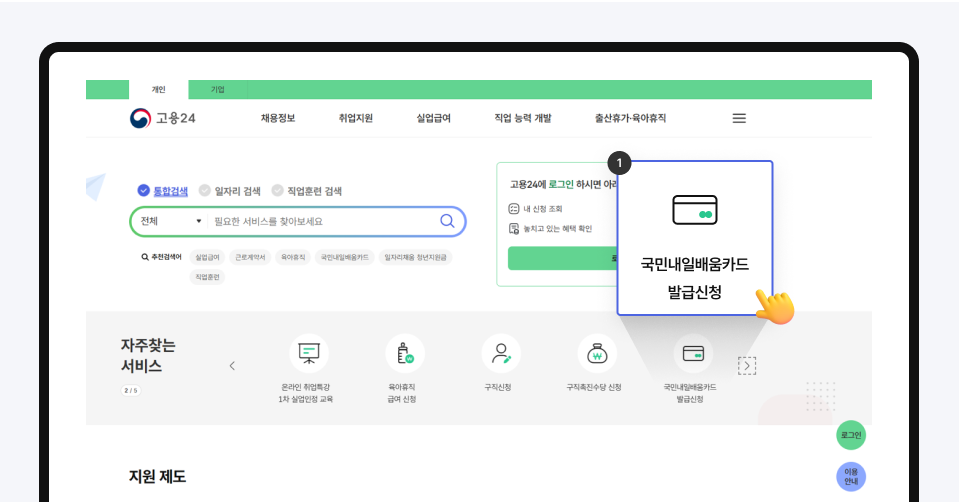
Task: Click 내 신청 조회 link
Action: tap(542, 209)
